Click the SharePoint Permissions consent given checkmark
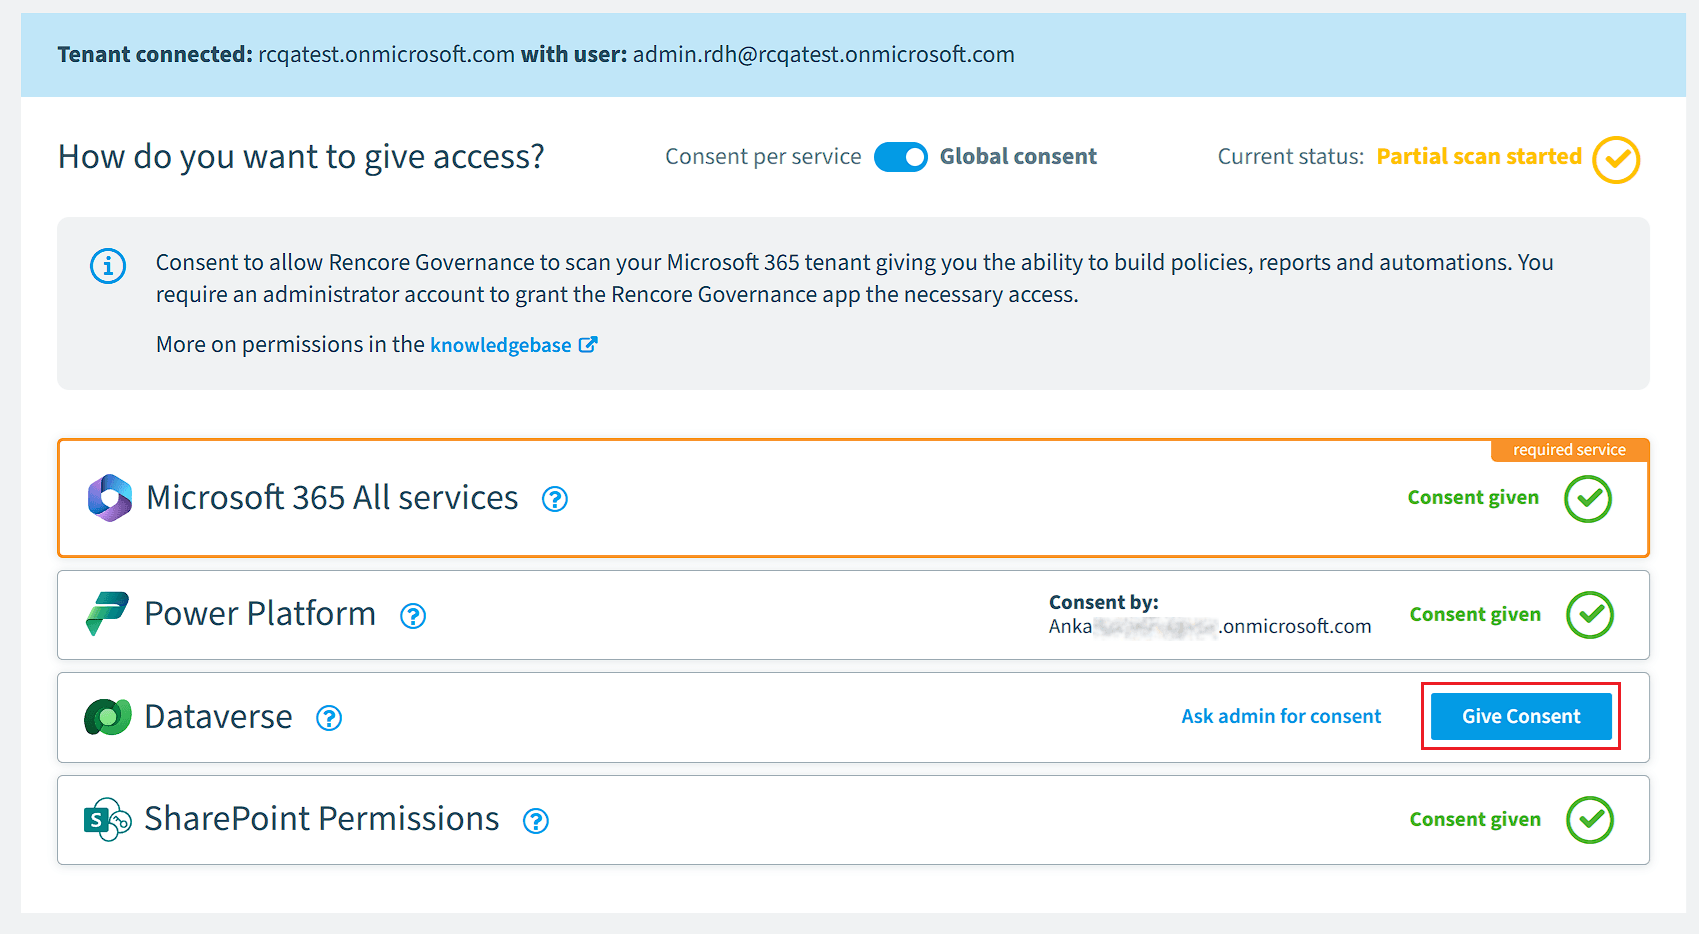Screen dimensions: 1699x934 pyautogui.click(x=1590, y=820)
